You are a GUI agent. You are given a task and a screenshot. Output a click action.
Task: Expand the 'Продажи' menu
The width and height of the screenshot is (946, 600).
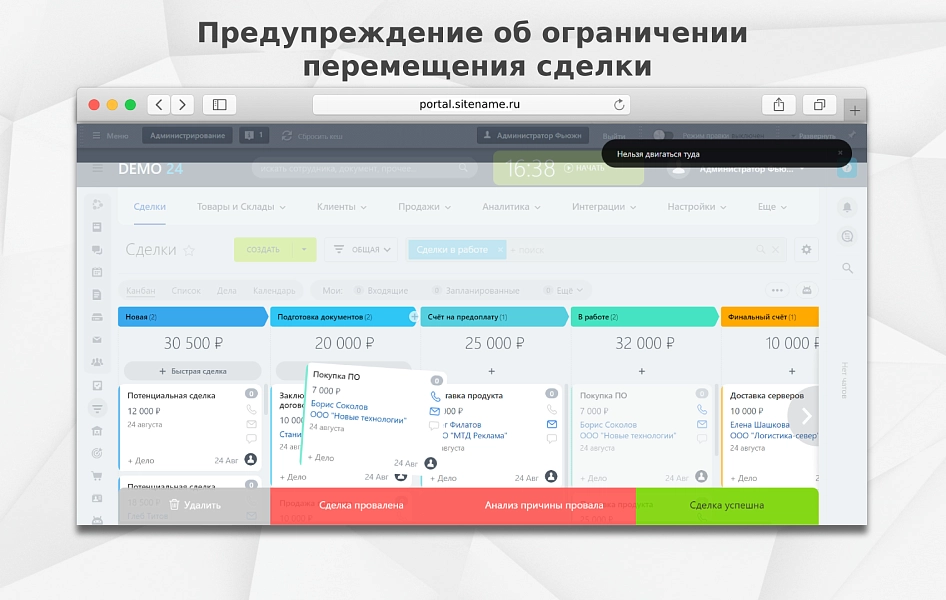(424, 207)
